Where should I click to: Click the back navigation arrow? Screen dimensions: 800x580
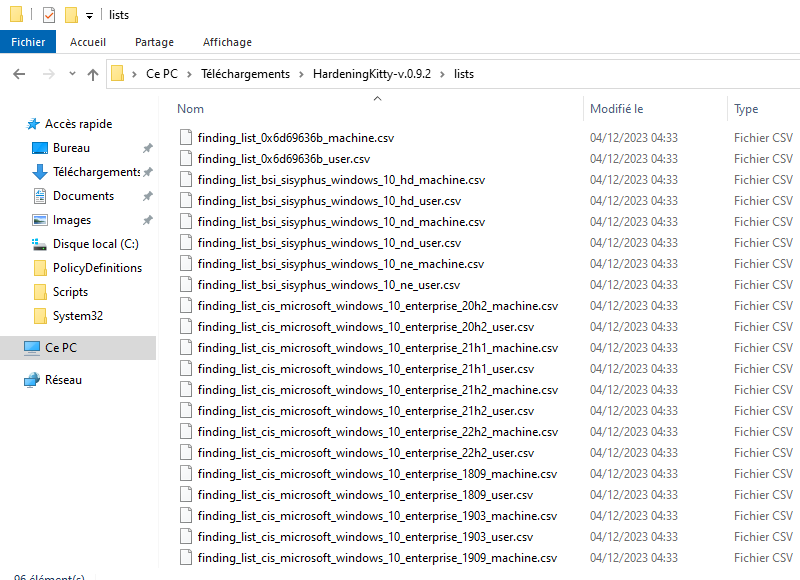pyautogui.click(x=20, y=73)
